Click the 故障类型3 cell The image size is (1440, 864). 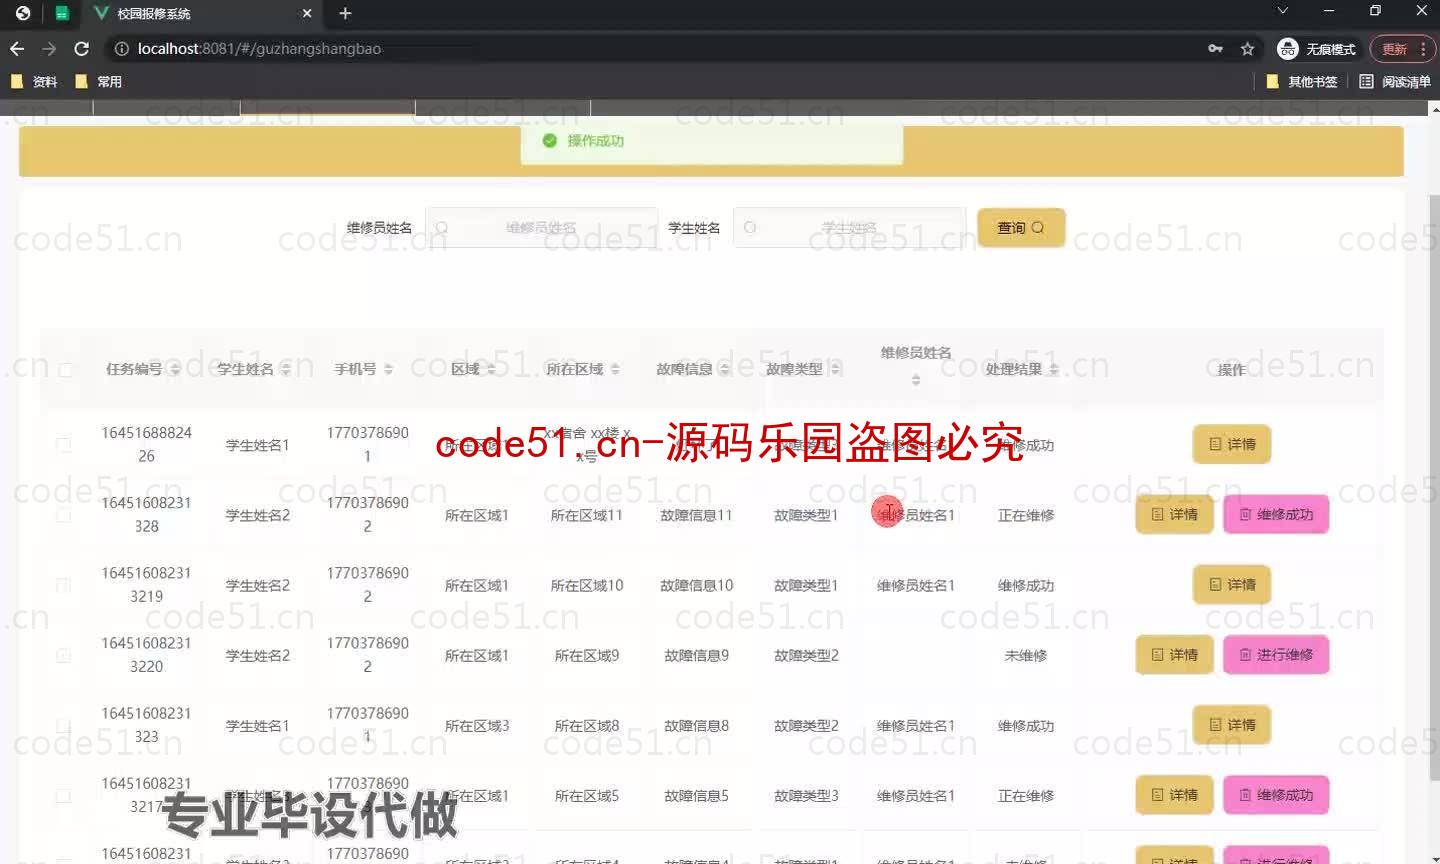click(806, 796)
